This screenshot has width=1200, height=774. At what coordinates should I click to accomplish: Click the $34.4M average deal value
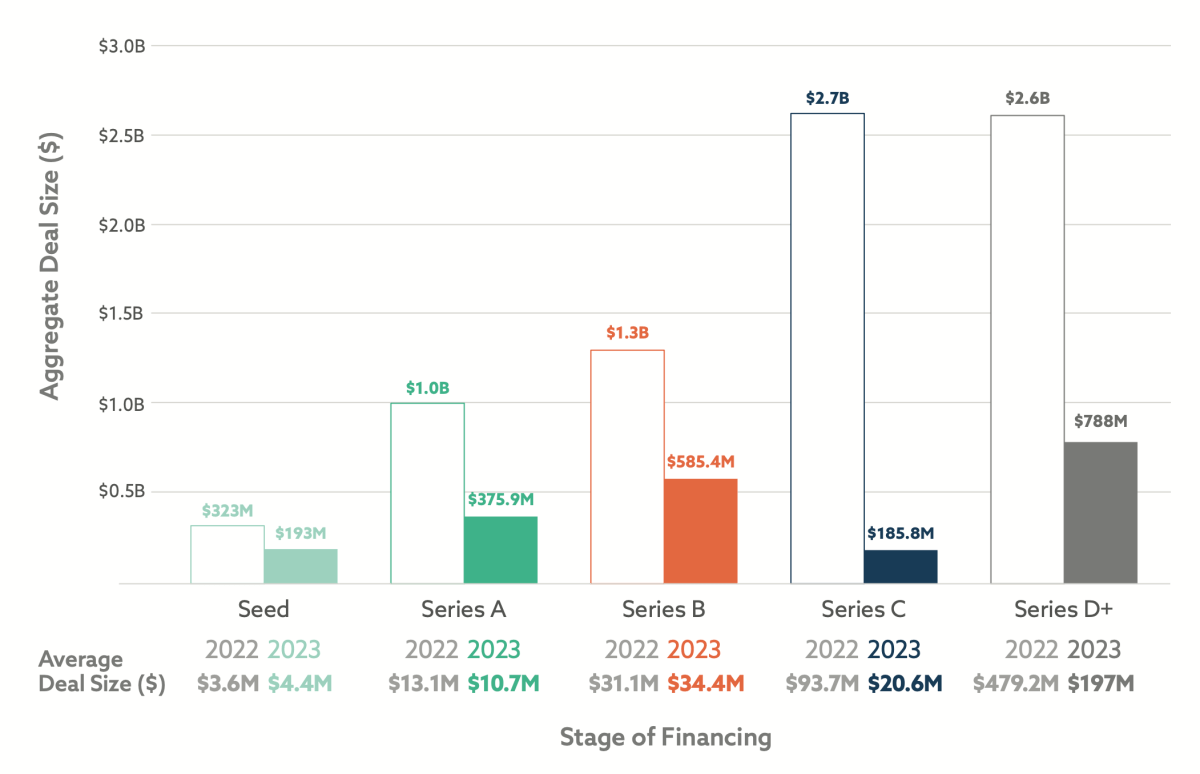tap(706, 684)
